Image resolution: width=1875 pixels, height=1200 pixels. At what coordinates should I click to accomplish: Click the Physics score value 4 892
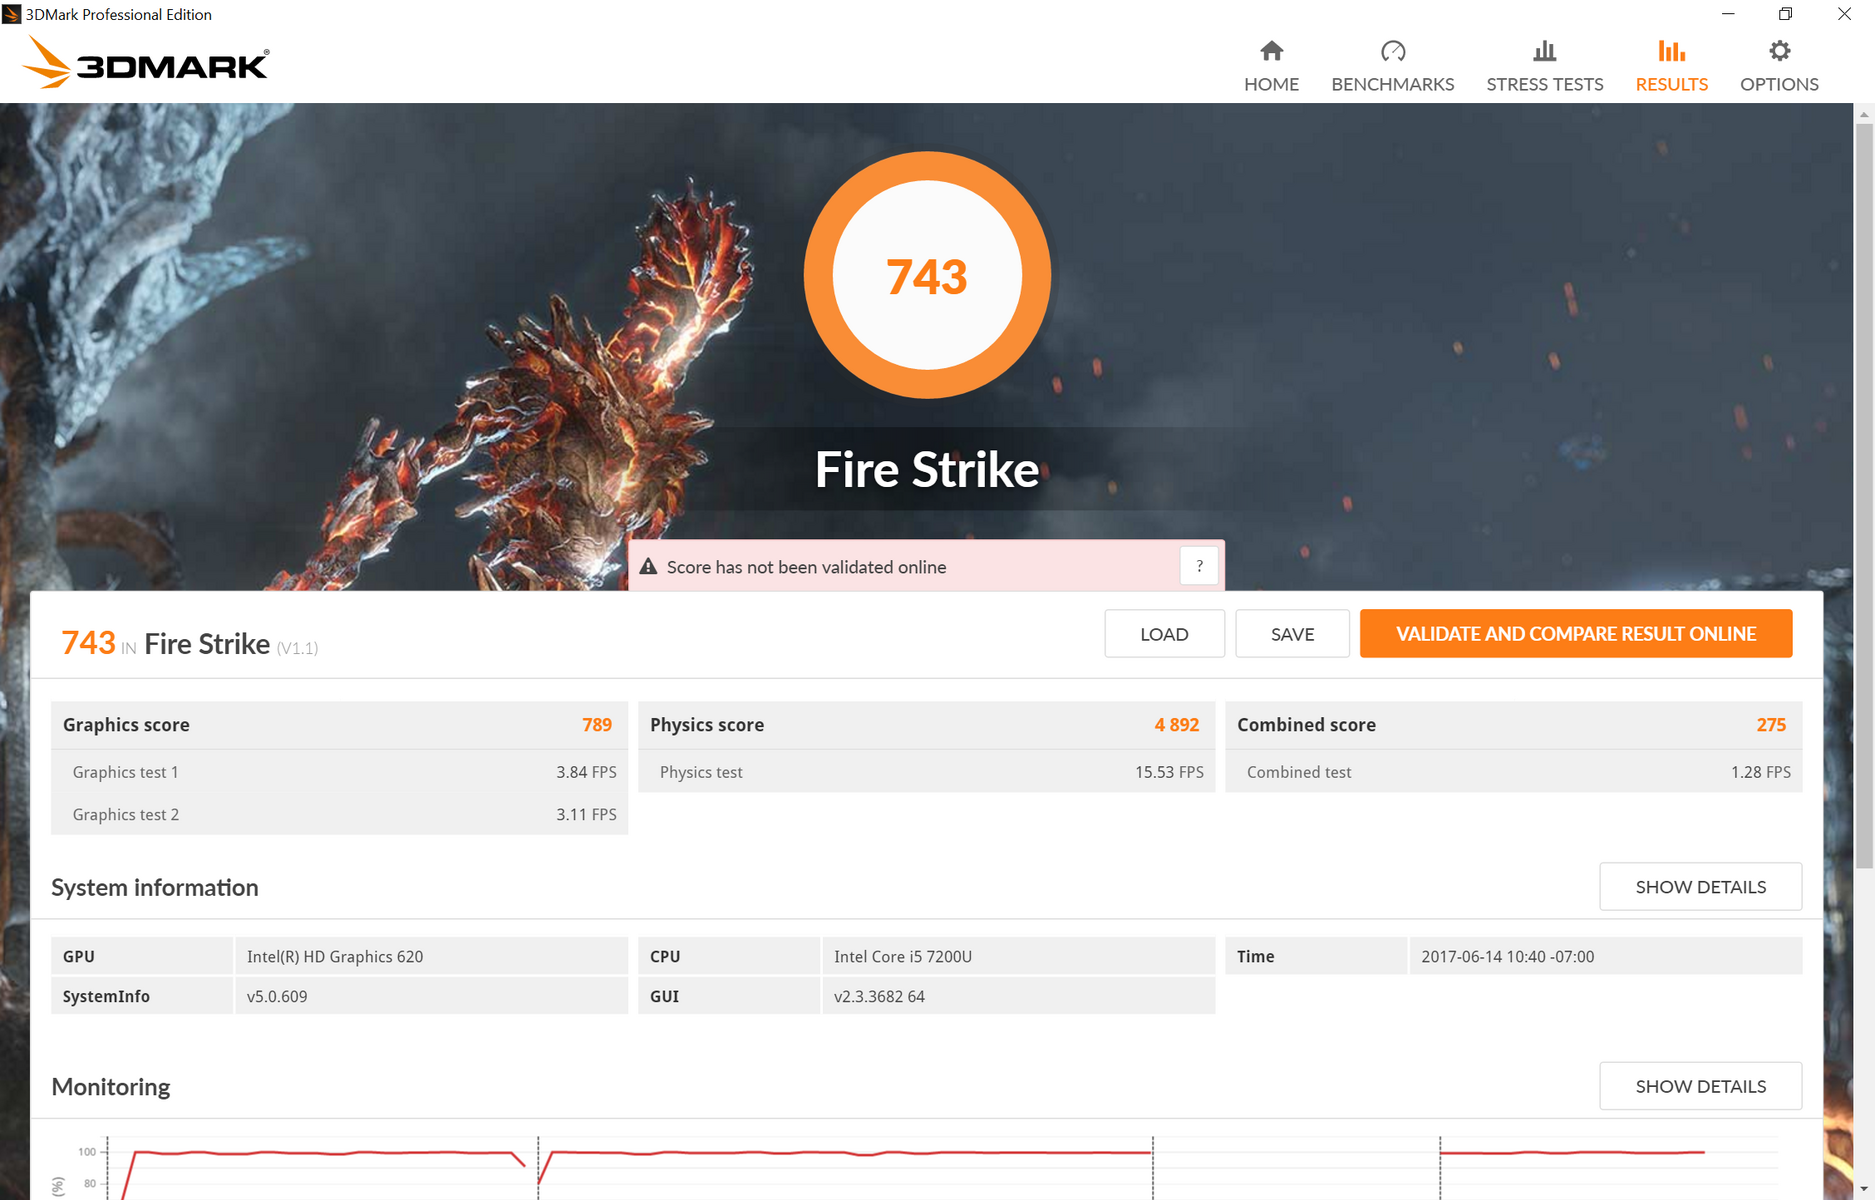click(1176, 725)
